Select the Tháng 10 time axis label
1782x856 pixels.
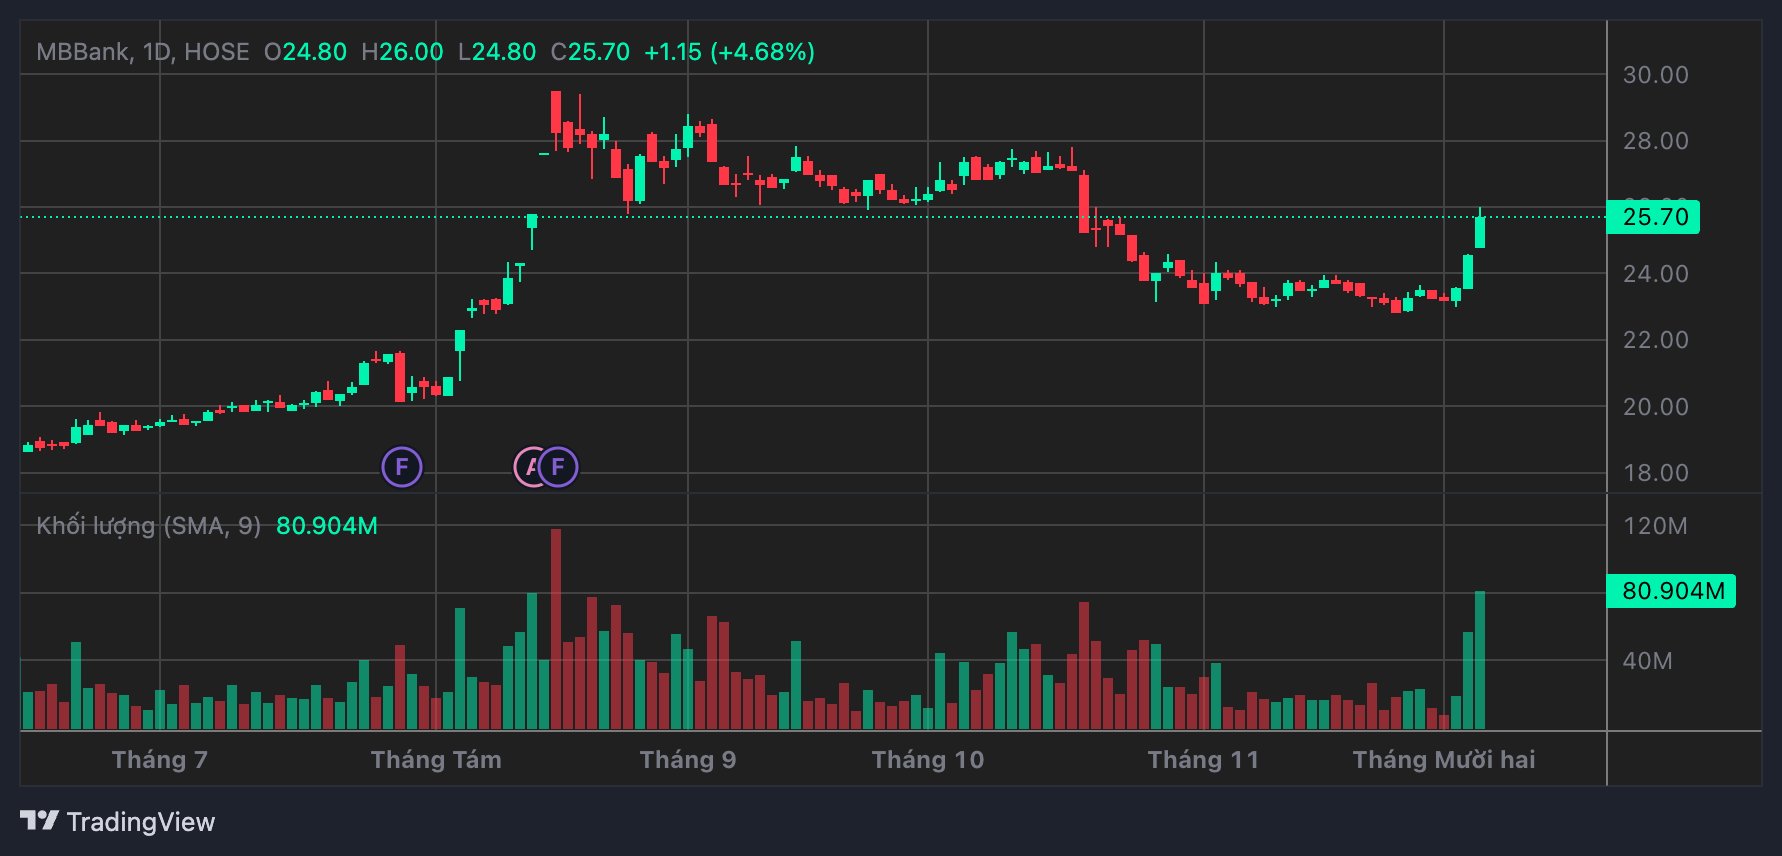pyautogui.click(x=928, y=760)
